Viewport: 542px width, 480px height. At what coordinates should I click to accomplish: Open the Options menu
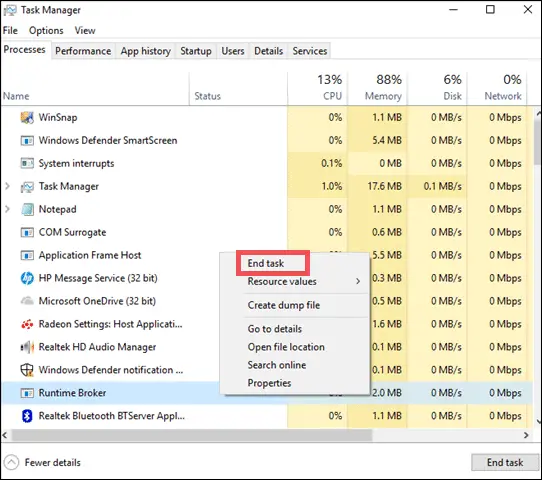46,30
